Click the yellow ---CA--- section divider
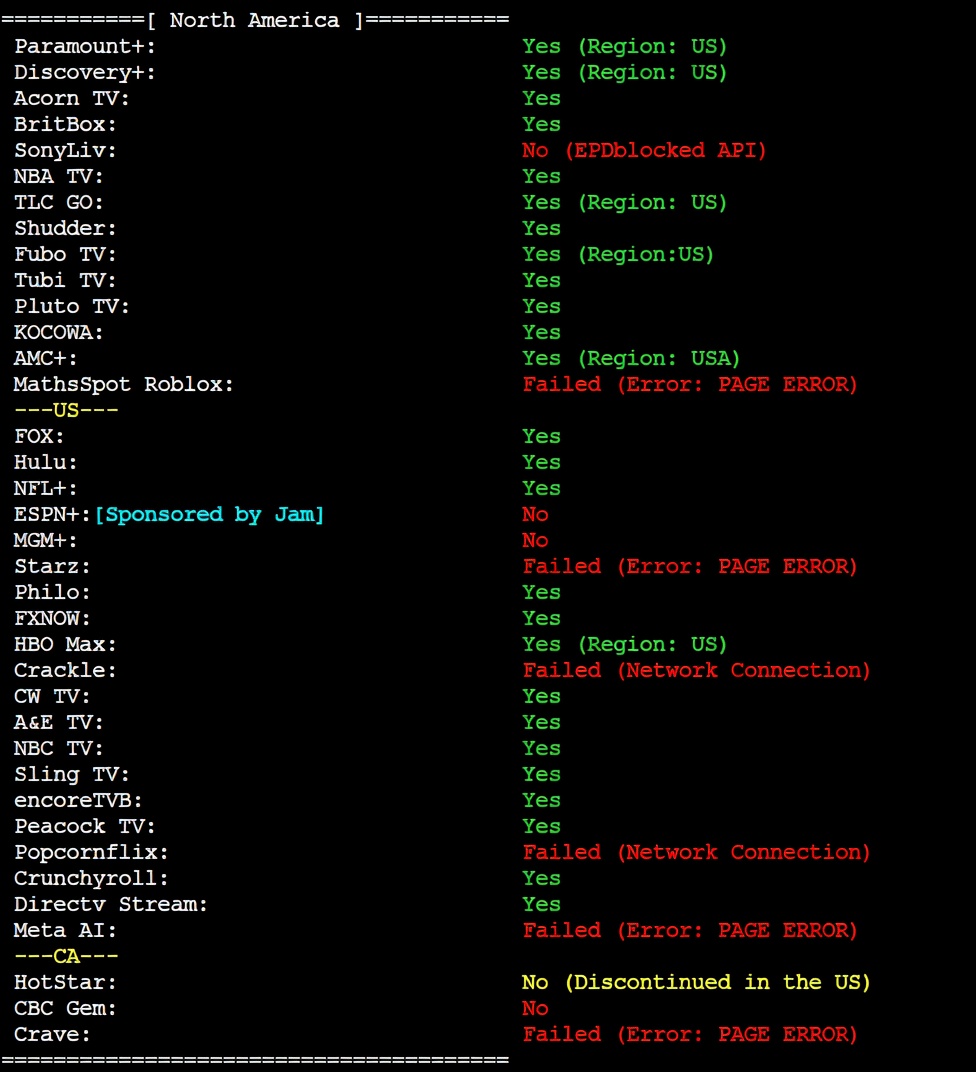The height and width of the screenshot is (1072, 976). point(66,956)
